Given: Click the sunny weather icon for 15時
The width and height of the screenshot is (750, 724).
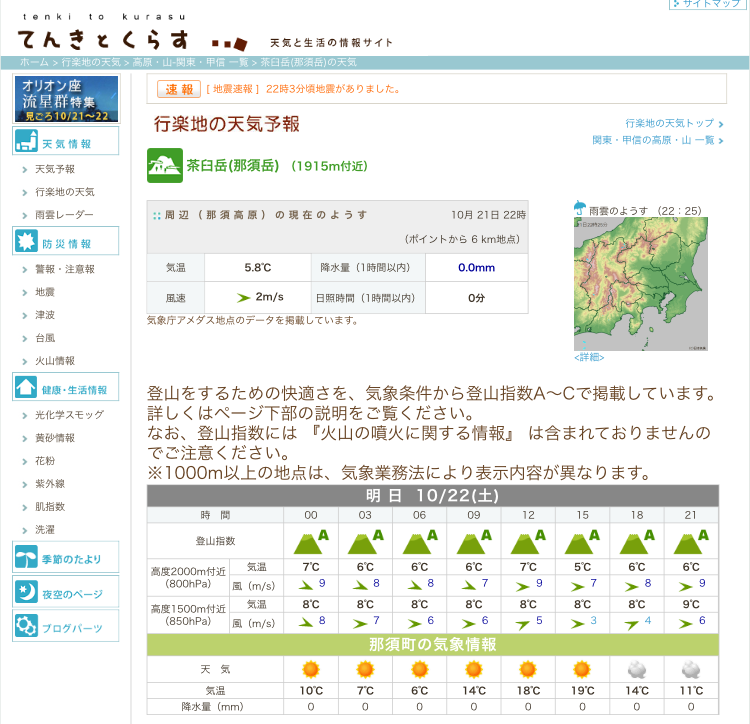Looking at the screenshot, I should (x=582, y=669).
